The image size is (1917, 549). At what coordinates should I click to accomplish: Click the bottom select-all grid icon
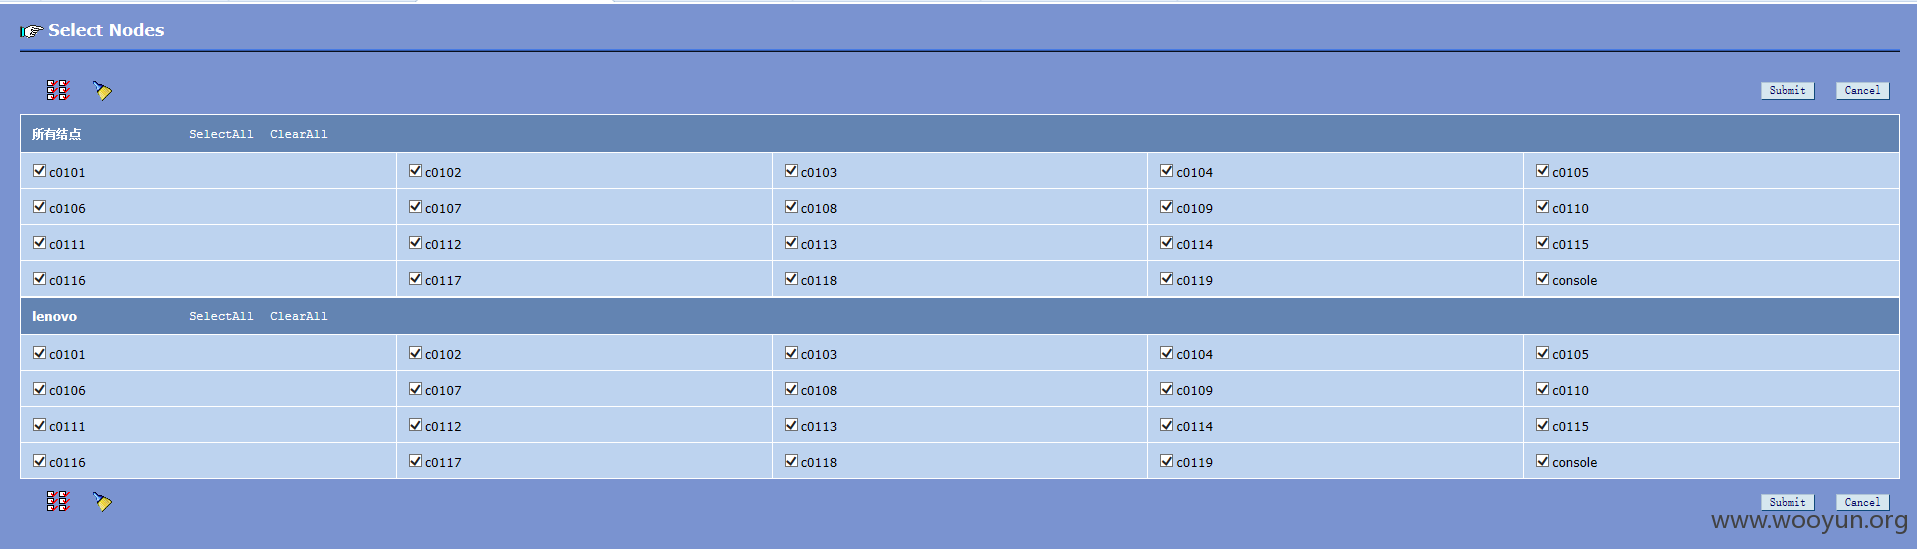(x=58, y=501)
